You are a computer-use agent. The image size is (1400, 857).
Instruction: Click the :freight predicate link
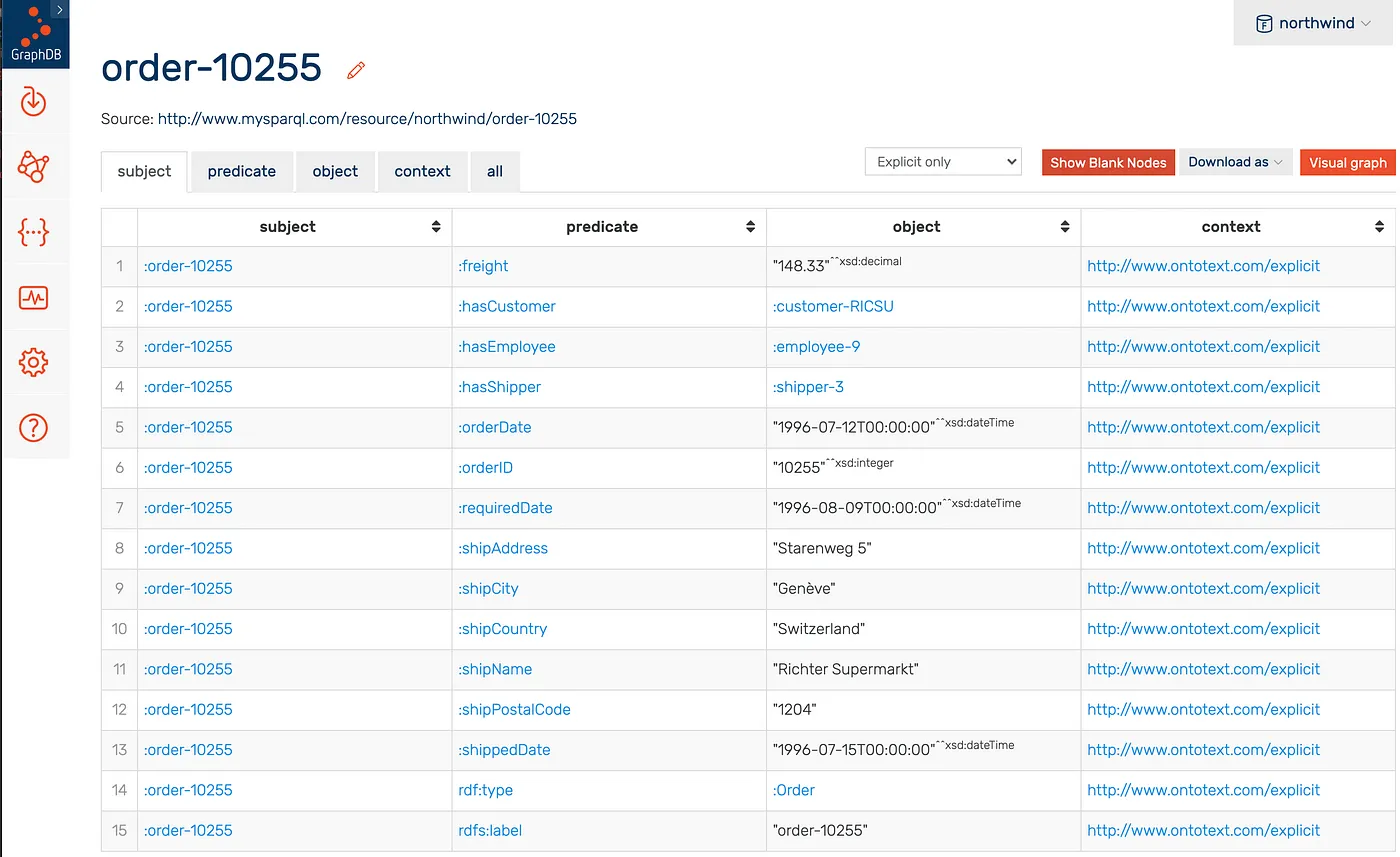click(x=483, y=266)
